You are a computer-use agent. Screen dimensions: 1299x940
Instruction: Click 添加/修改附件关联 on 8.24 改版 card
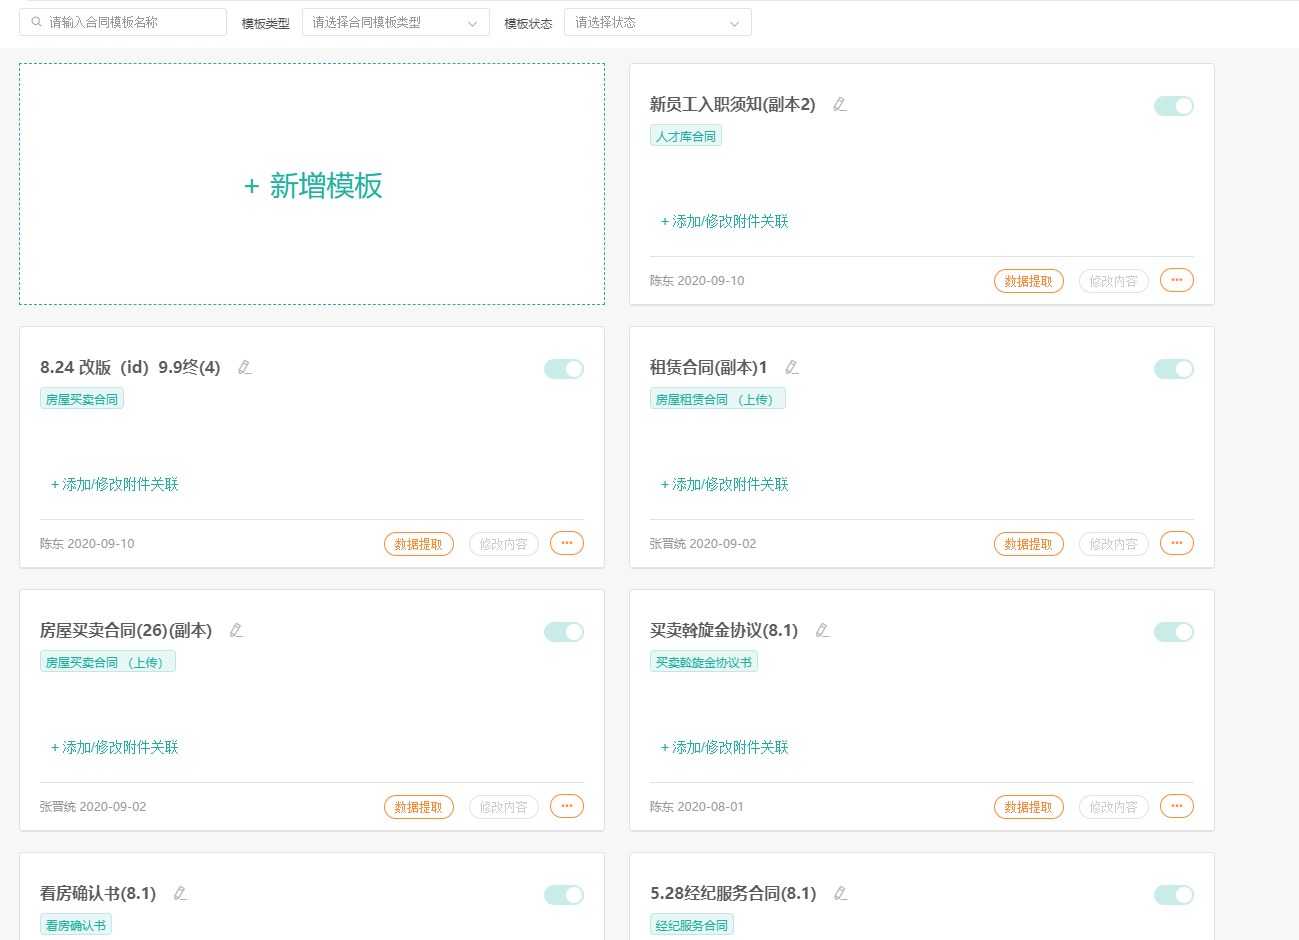(x=115, y=484)
